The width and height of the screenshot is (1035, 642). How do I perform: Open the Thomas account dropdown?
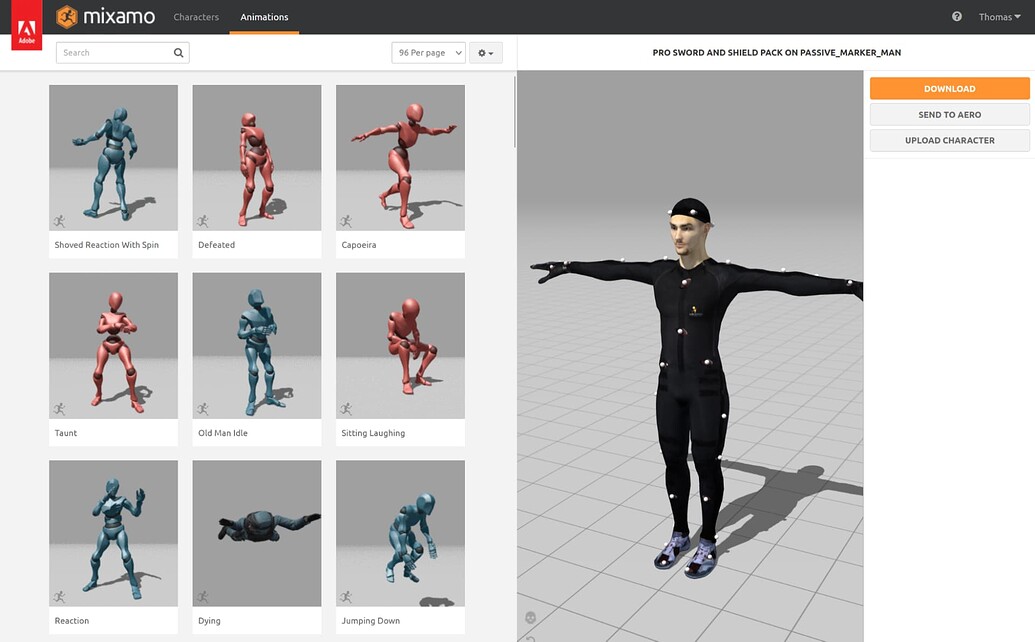(x=999, y=16)
